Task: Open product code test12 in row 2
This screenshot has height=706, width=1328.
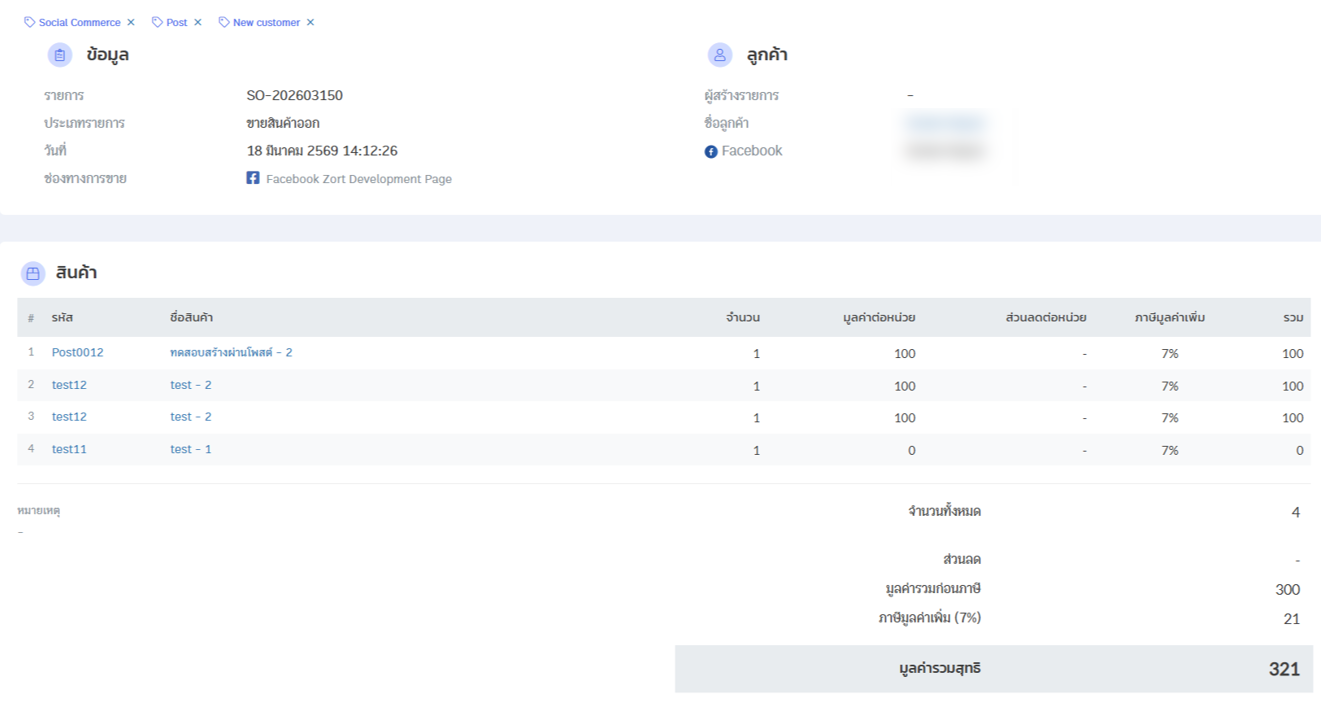Action: [69, 385]
